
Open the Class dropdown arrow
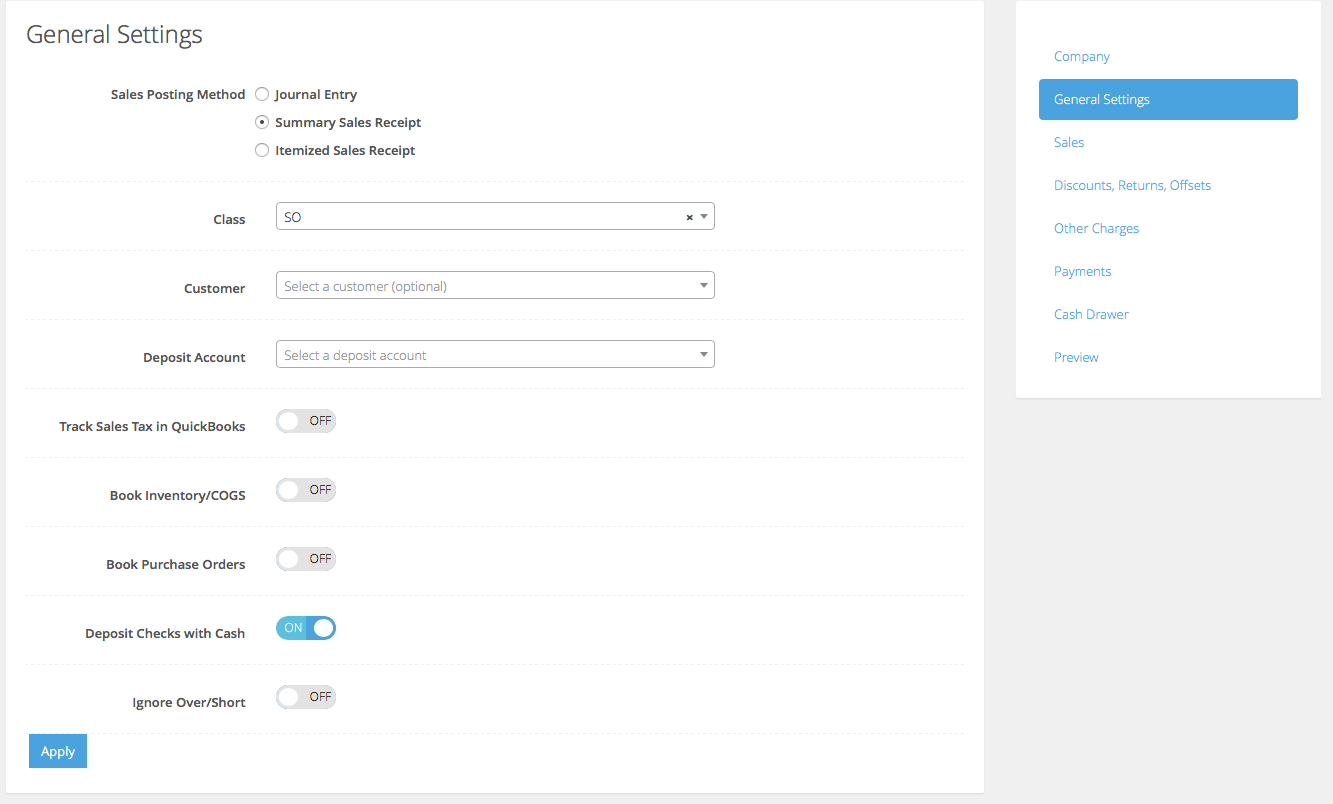(704, 217)
